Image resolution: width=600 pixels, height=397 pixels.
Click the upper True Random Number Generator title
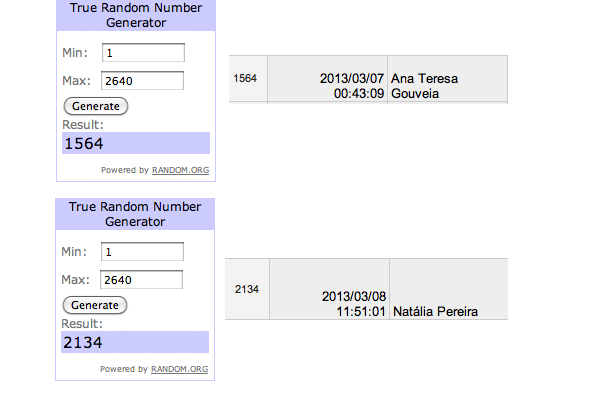(136, 15)
